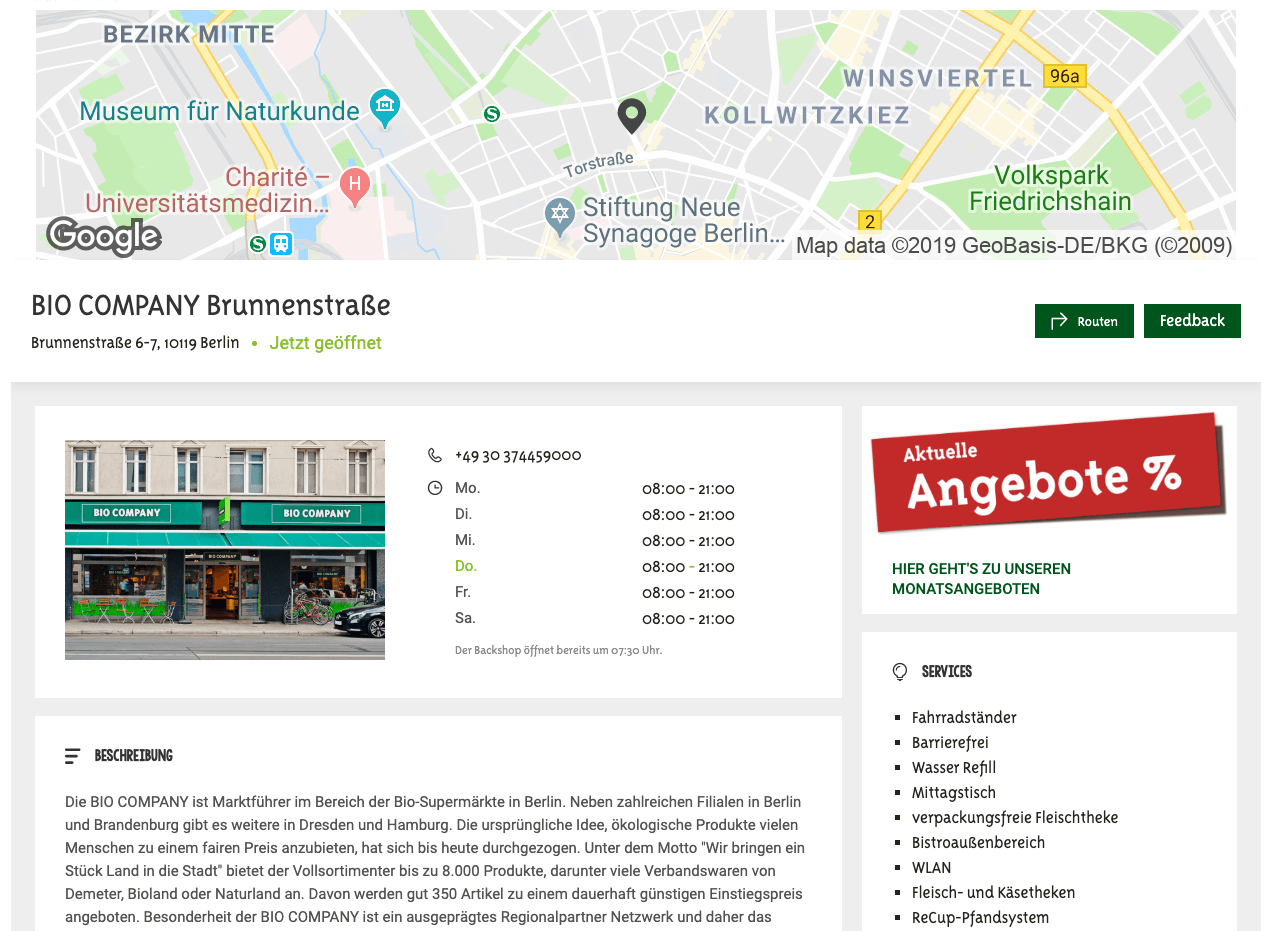Screen dimensions: 1272x931
Task: Click the BESCHREIBUNG section heading
Action: click(134, 756)
